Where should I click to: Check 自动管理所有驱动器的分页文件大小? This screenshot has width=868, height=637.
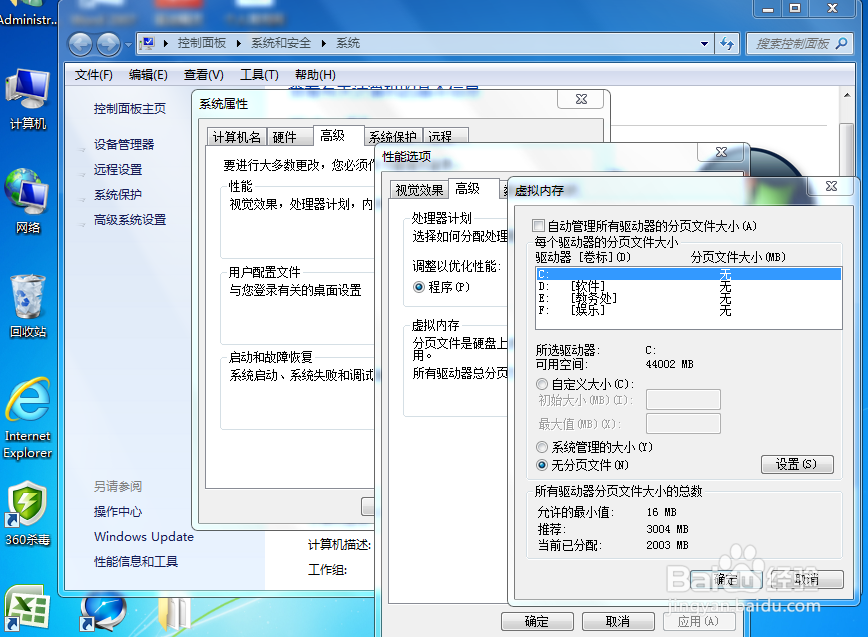tap(537, 225)
